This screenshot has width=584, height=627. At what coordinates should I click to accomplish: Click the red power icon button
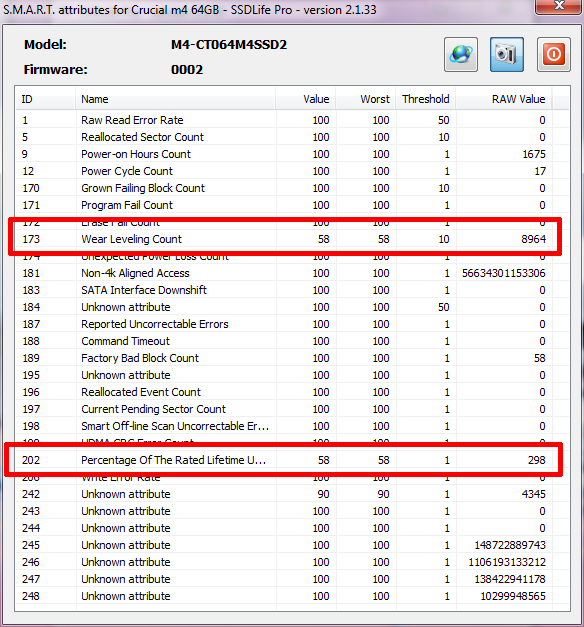(554, 54)
